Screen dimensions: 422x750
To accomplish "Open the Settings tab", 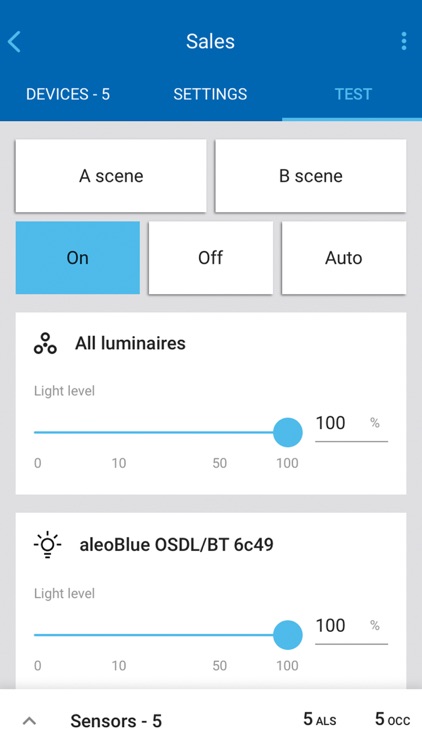I will (x=211, y=94).
